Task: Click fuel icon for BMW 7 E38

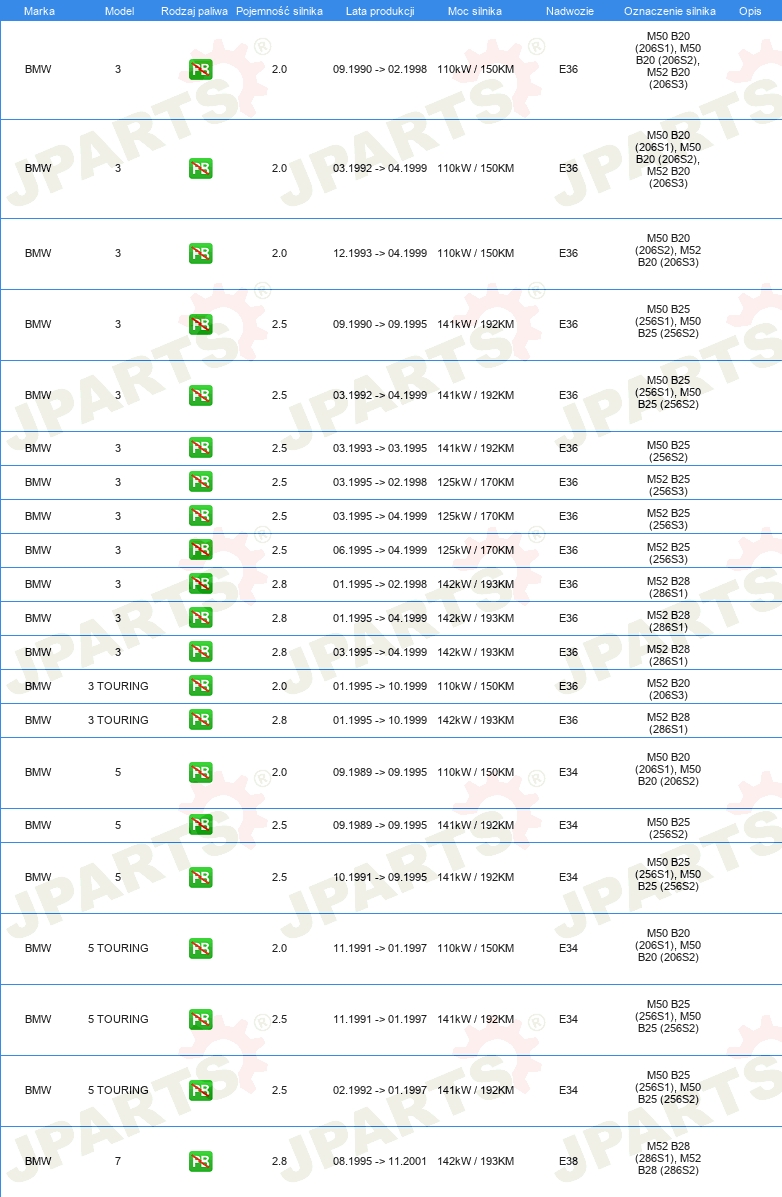Action: (x=201, y=1162)
